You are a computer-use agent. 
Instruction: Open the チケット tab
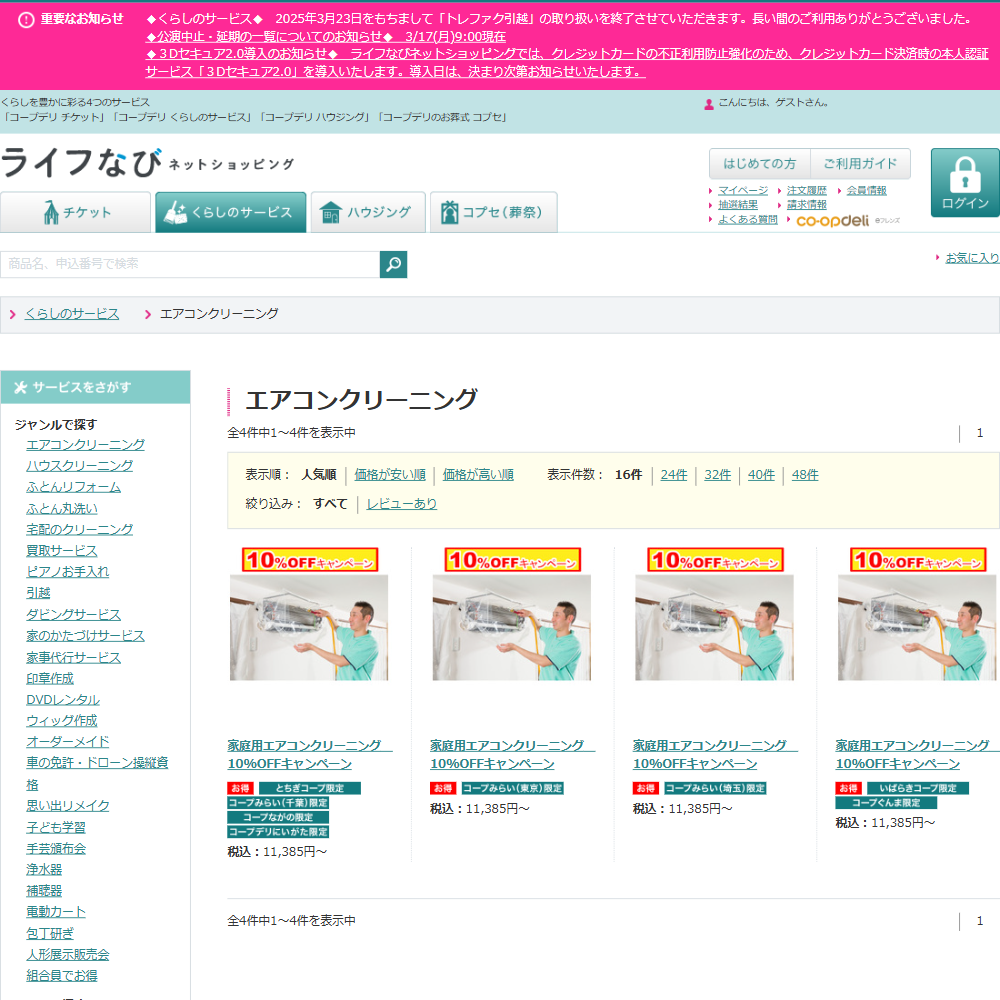tap(76, 212)
